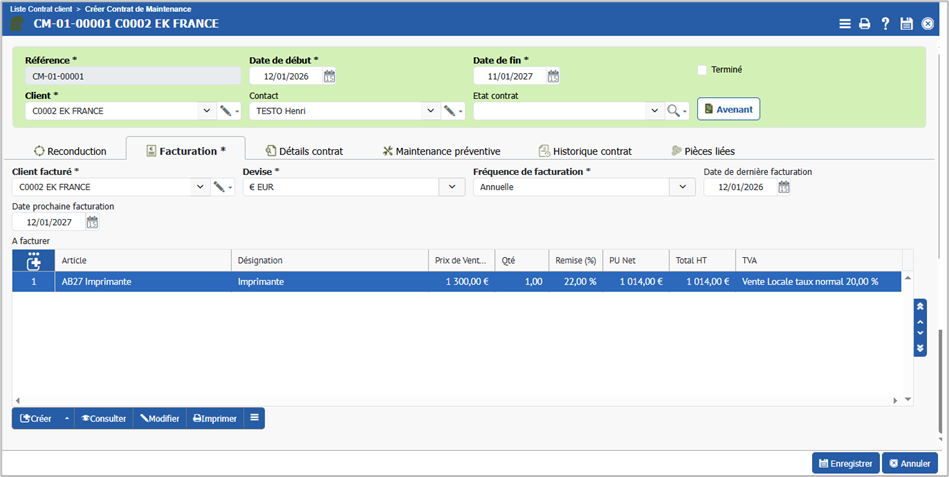
Task: Toggle the Terminé checkbox
Action: tap(702, 70)
